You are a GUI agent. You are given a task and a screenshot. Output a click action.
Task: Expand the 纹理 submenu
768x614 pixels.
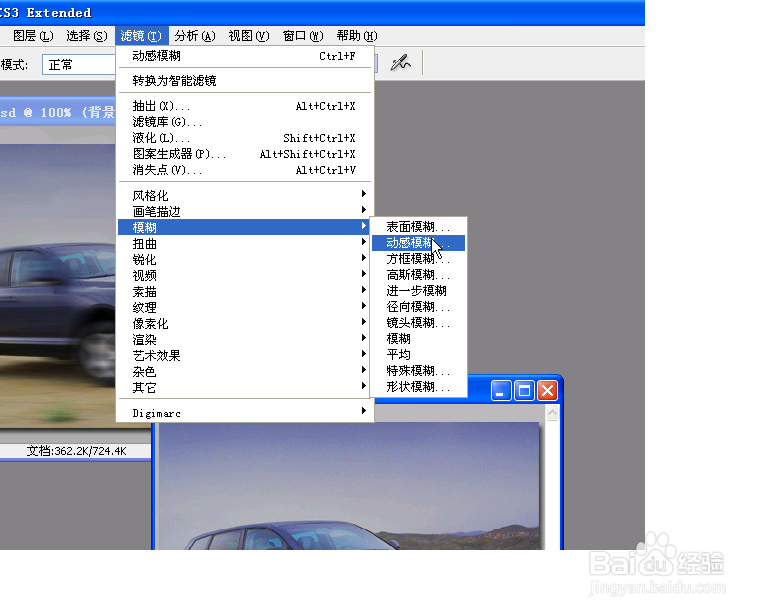tap(244, 307)
